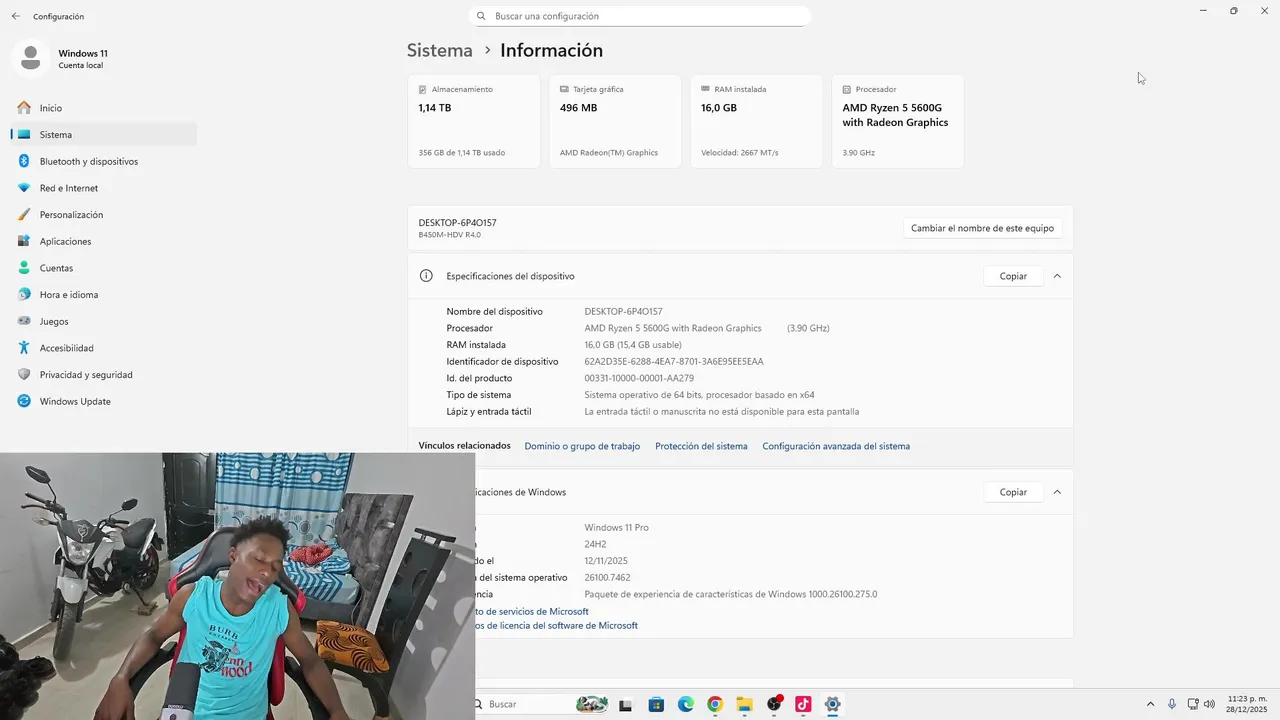Click the Aplicaciones icon in sidebar
1280x720 pixels.
(24, 241)
